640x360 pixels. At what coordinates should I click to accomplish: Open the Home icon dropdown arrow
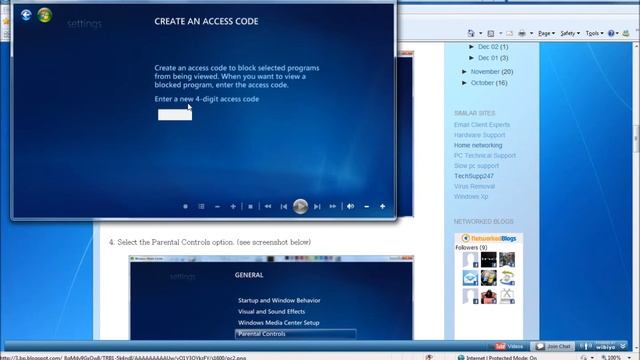tap(480, 33)
